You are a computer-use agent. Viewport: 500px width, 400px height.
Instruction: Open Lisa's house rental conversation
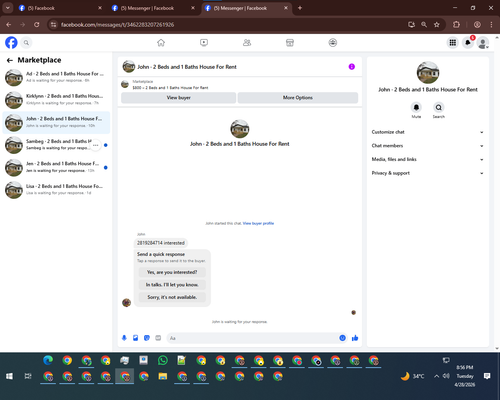(56, 190)
